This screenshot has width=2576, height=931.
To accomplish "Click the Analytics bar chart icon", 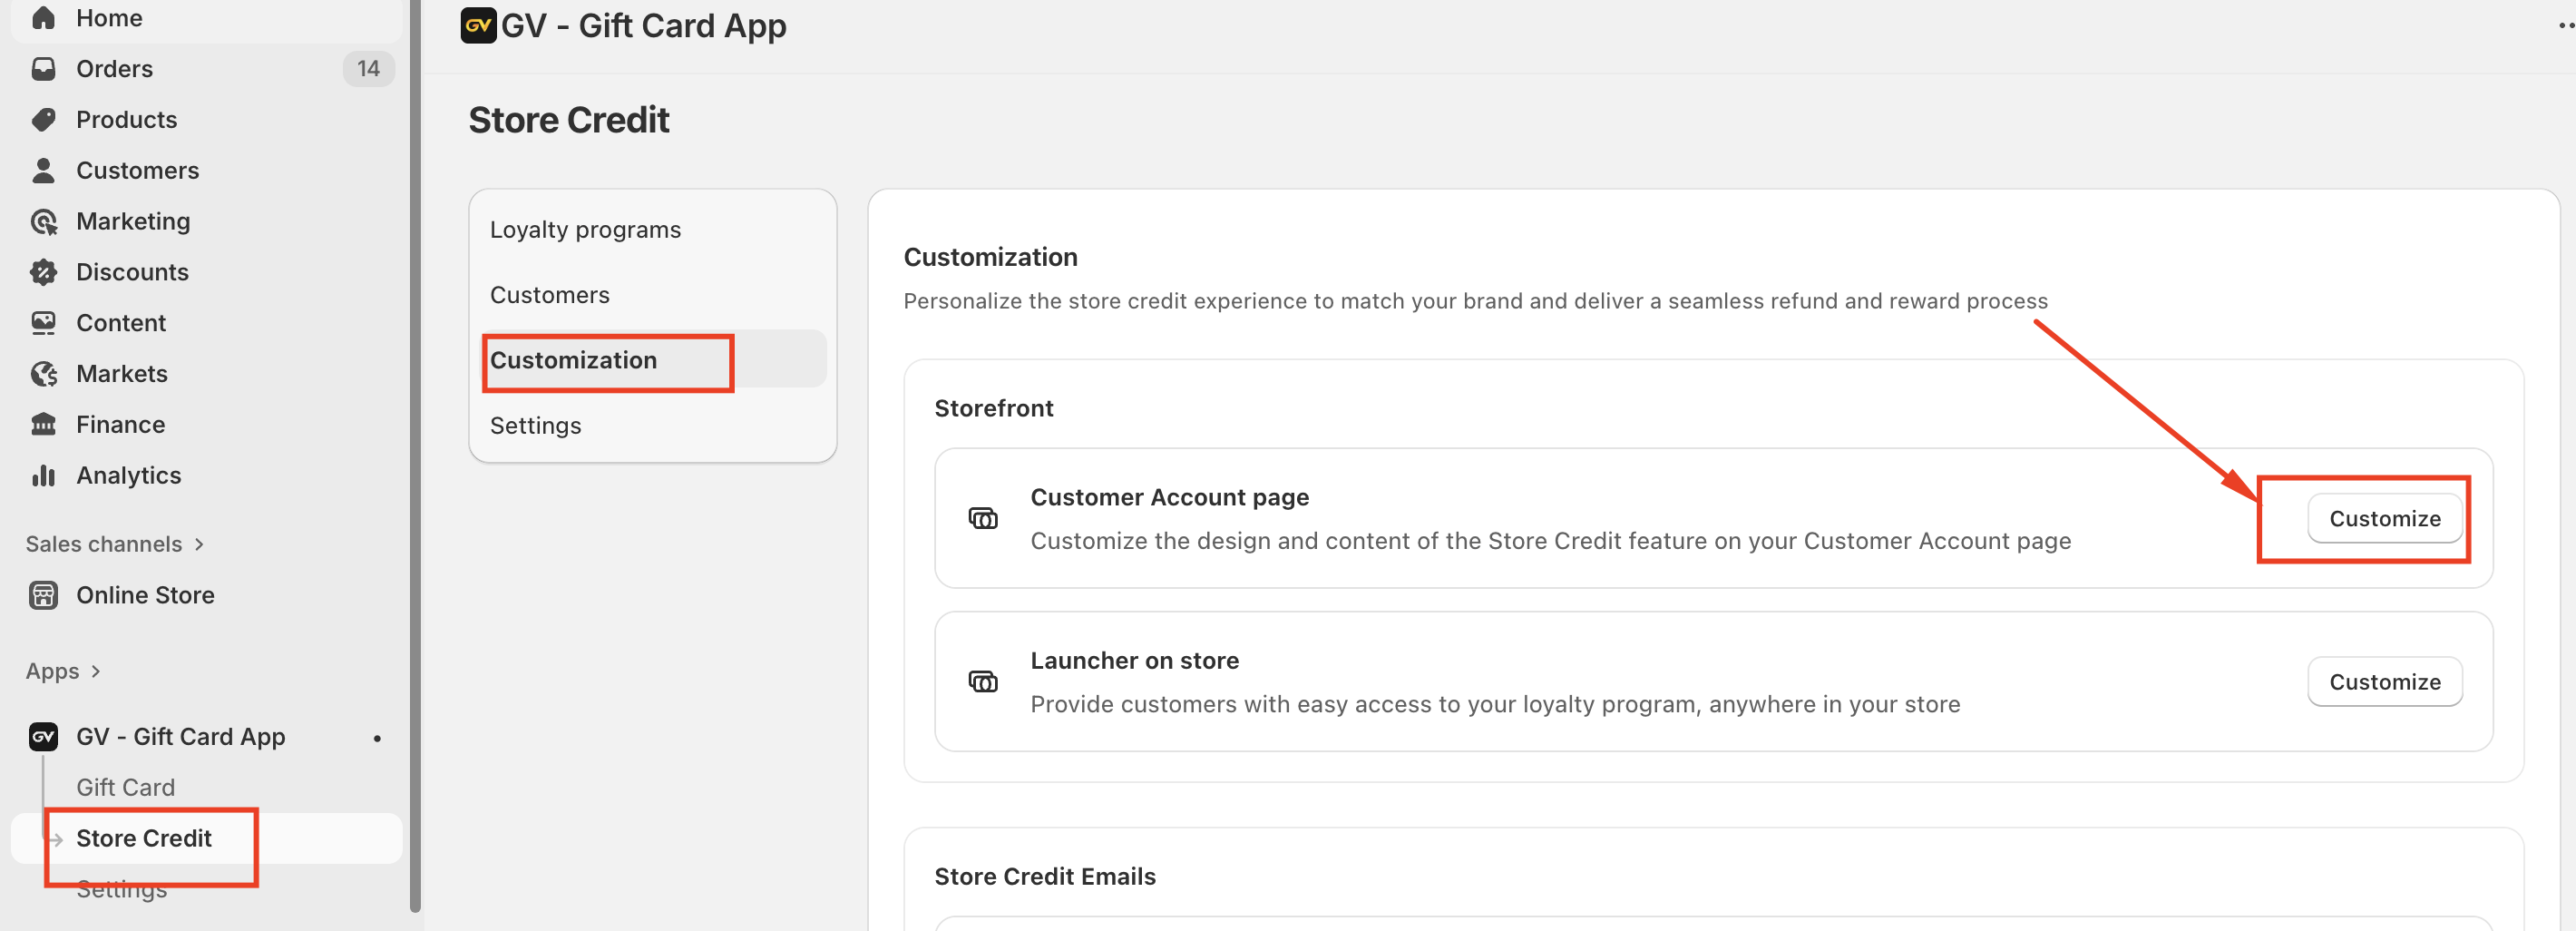I will pos(43,475).
